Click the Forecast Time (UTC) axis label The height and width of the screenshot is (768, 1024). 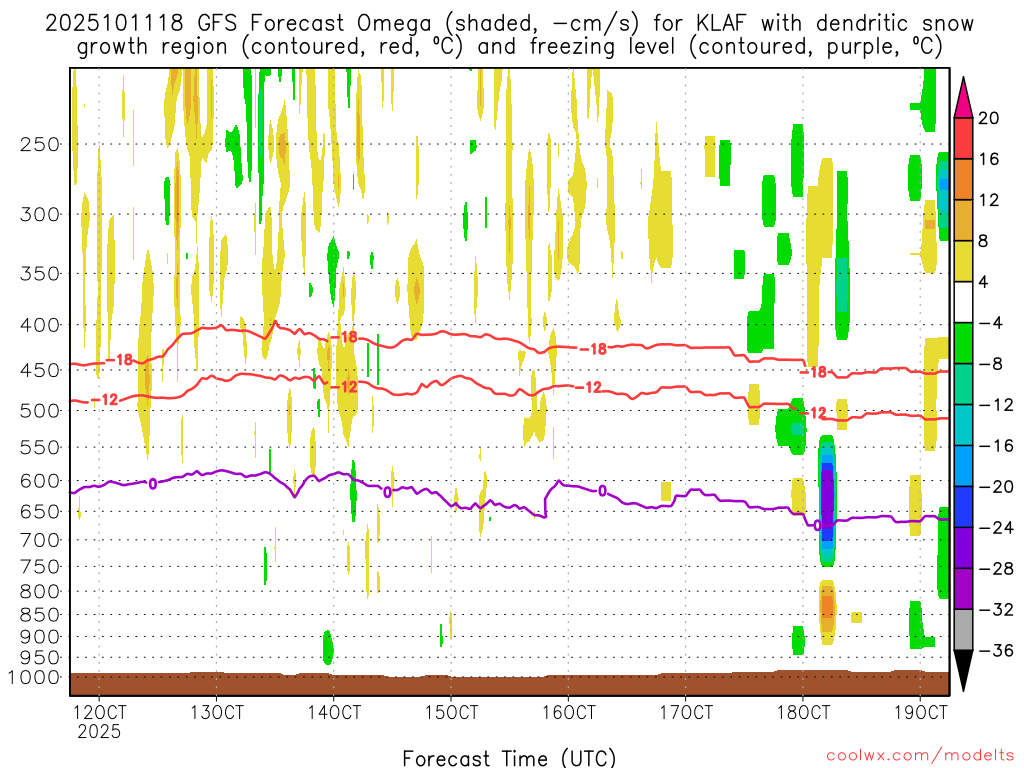click(509, 758)
